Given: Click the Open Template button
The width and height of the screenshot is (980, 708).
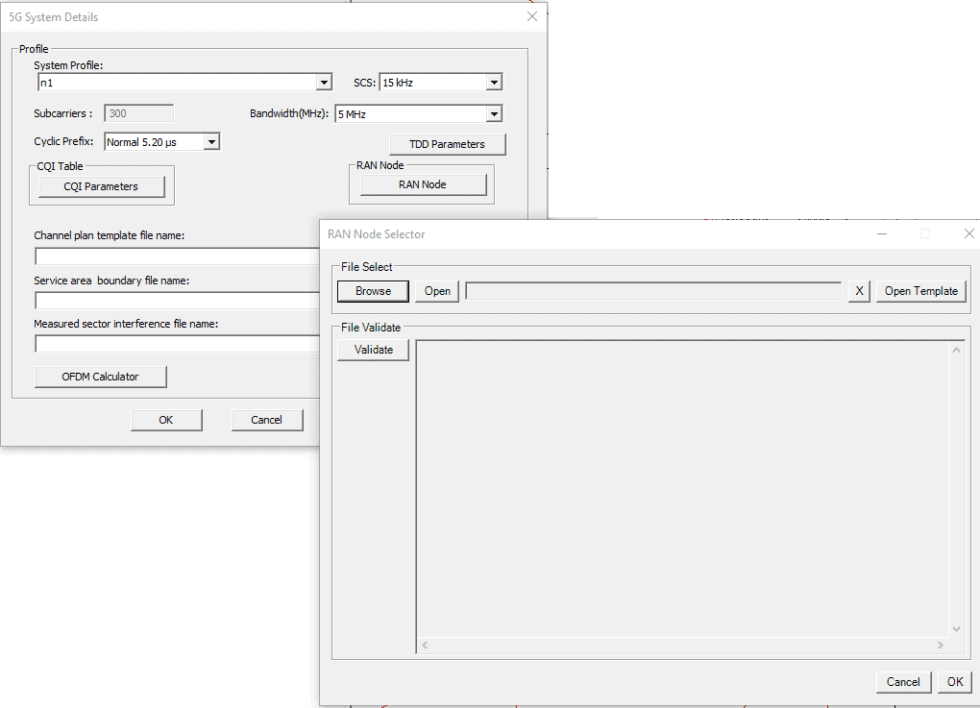Looking at the screenshot, I should (921, 291).
